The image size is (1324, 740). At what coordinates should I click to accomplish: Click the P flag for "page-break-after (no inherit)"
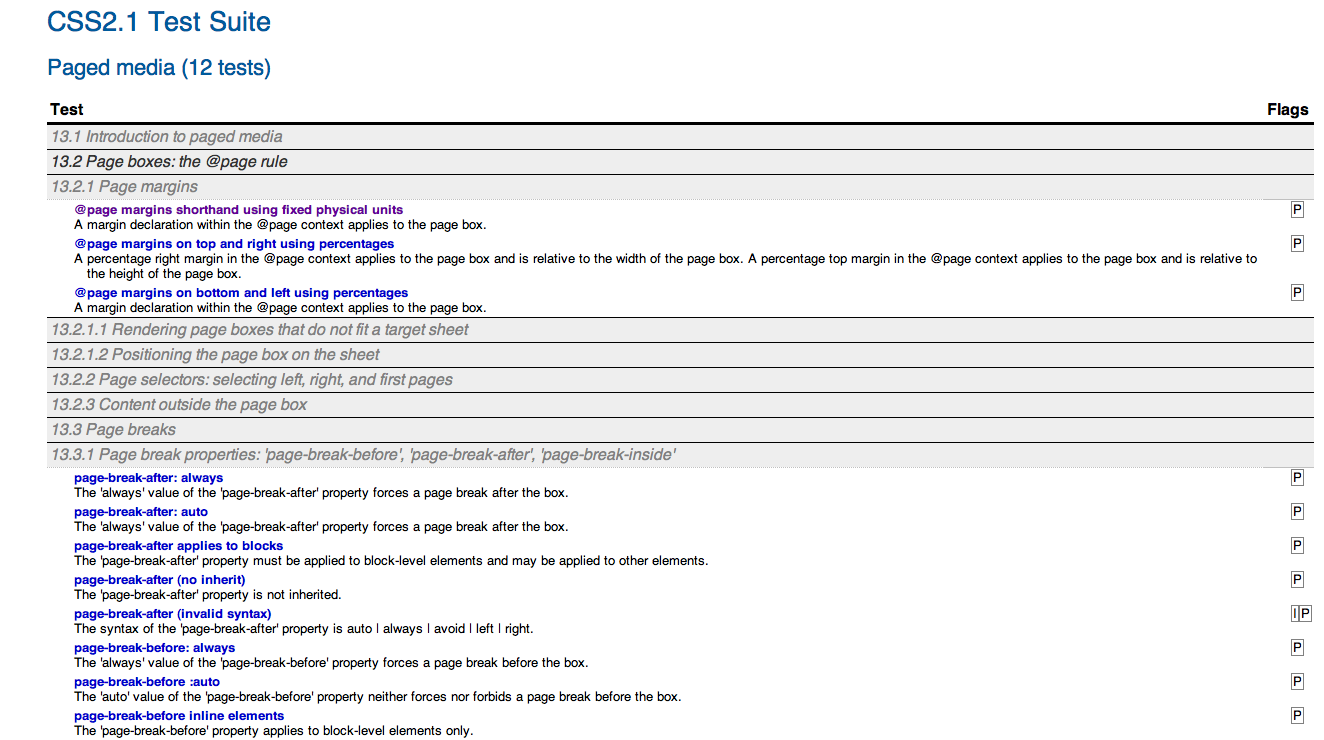pyautogui.click(x=1297, y=579)
